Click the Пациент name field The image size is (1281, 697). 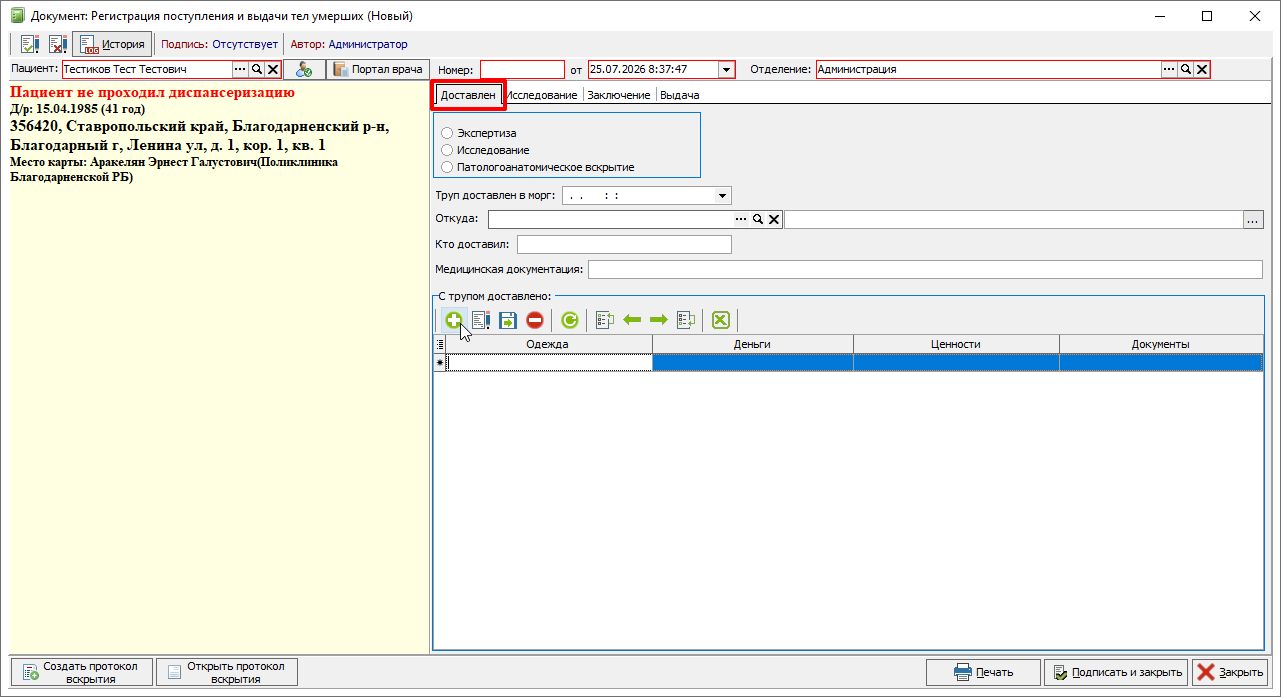(x=147, y=70)
